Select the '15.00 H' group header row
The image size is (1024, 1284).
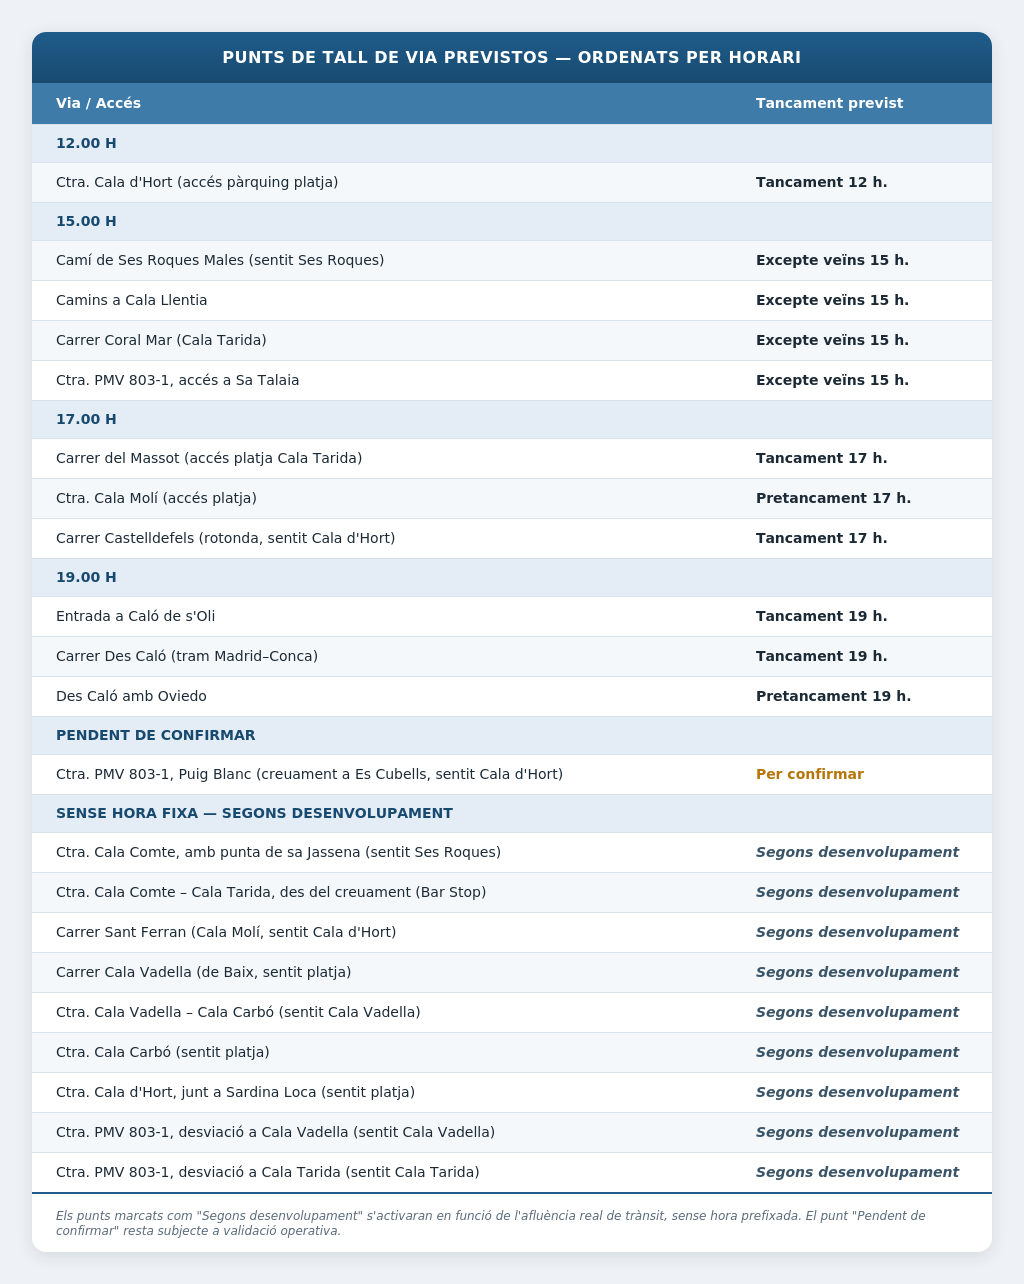click(512, 221)
